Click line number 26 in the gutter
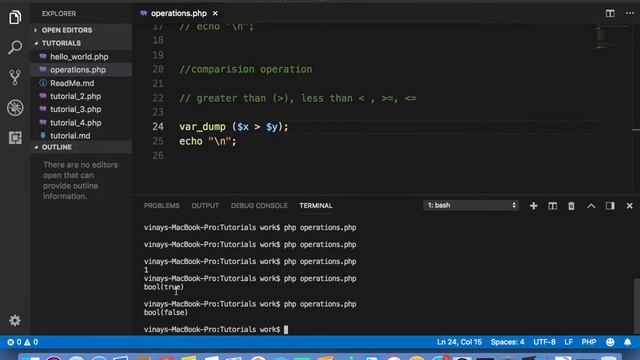The width and height of the screenshot is (640, 360). point(158,156)
